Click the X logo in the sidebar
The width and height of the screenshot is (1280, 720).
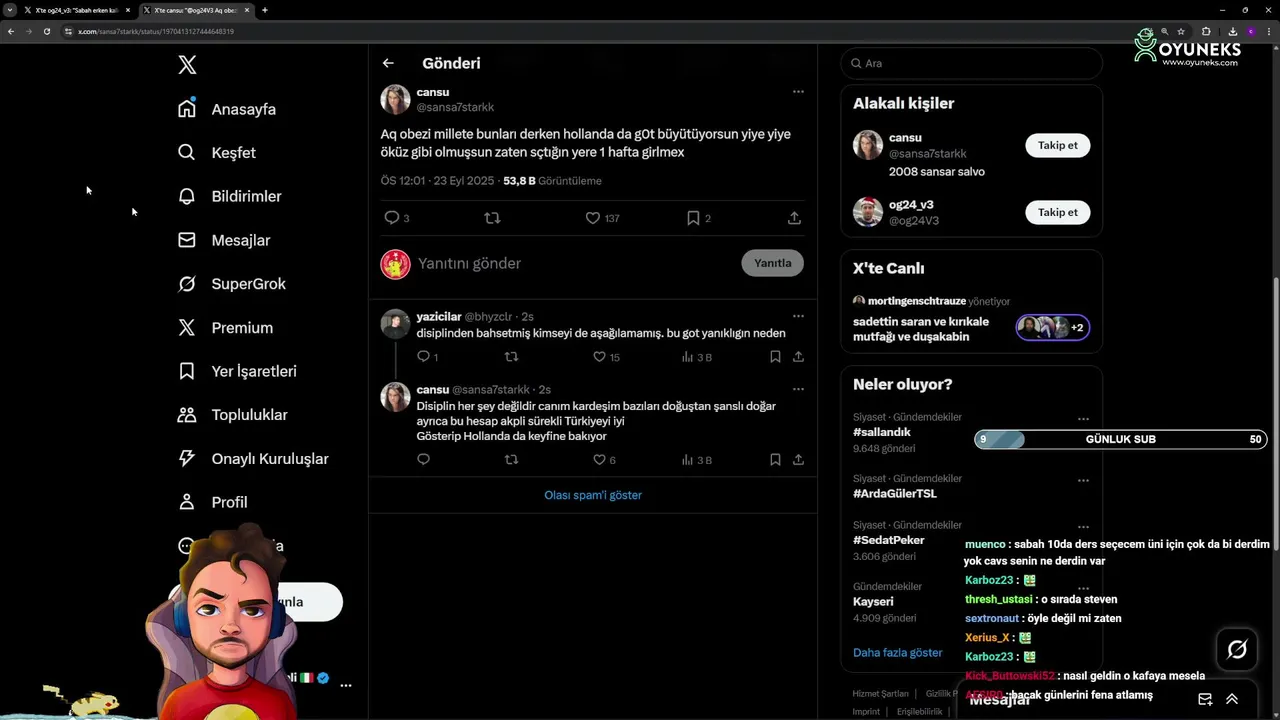pyautogui.click(x=187, y=65)
